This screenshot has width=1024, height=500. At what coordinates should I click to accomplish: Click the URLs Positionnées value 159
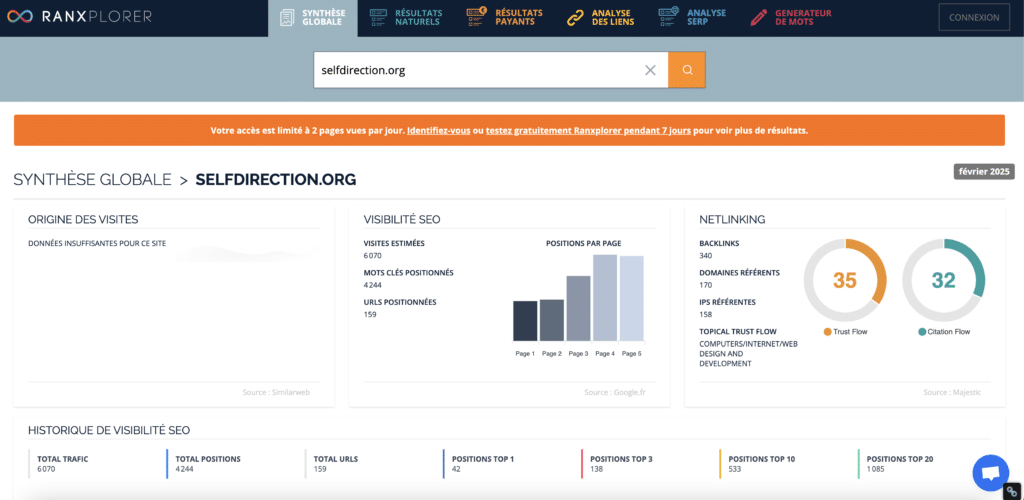(x=370, y=315)
